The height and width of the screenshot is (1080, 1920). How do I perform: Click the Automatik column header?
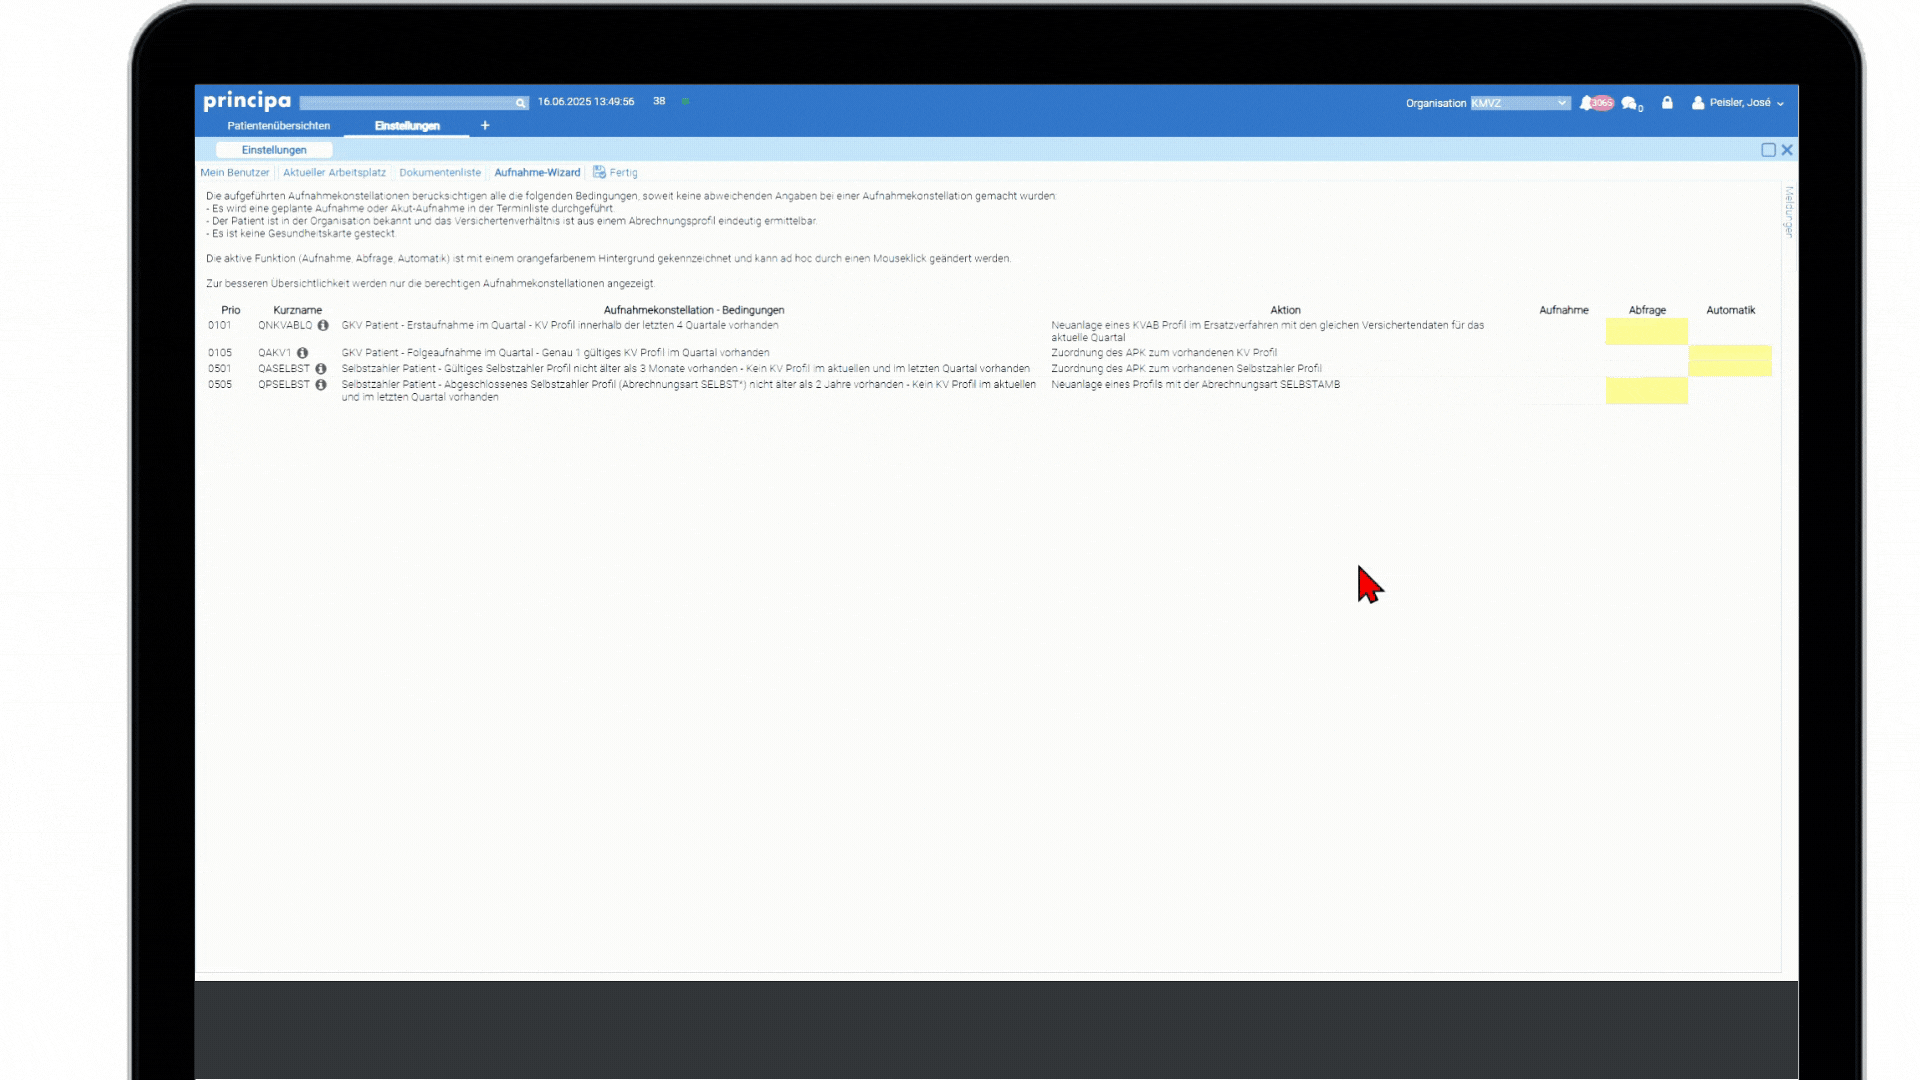point(1730,310)
